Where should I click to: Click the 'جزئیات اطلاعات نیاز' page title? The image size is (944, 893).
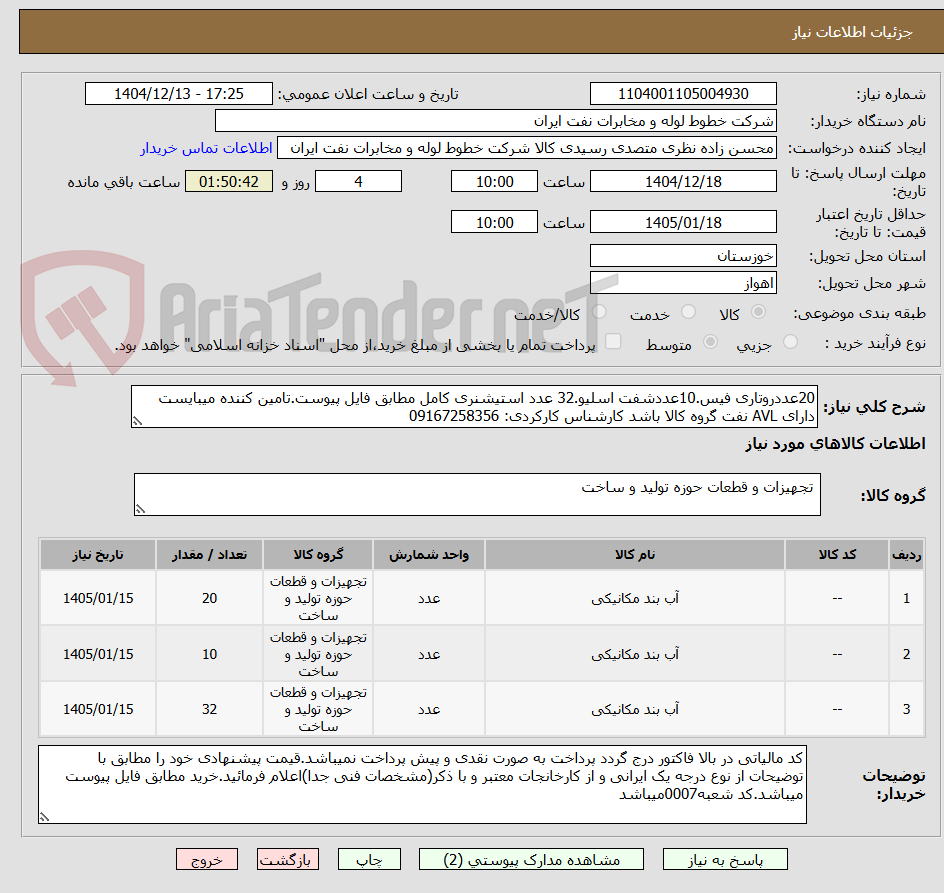(852, 32)
